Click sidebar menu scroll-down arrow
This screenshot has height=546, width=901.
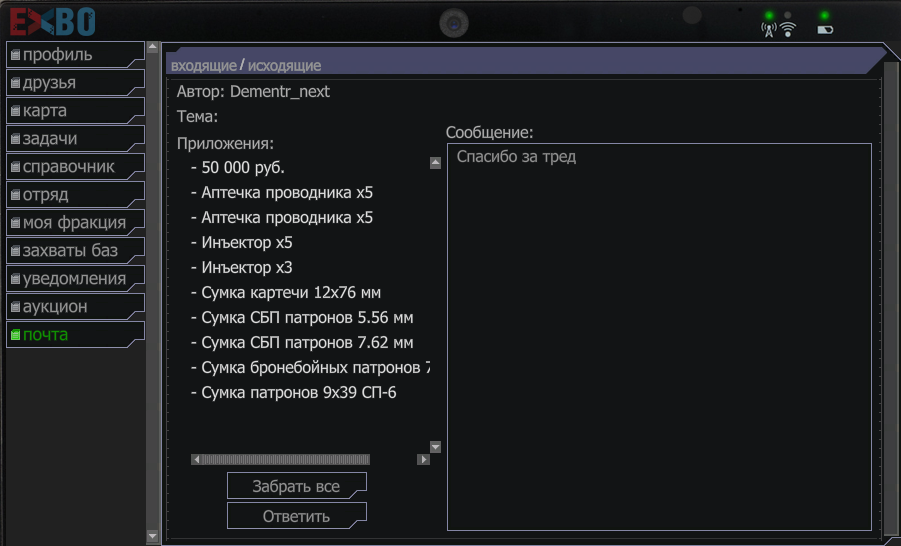pos(152,537)
